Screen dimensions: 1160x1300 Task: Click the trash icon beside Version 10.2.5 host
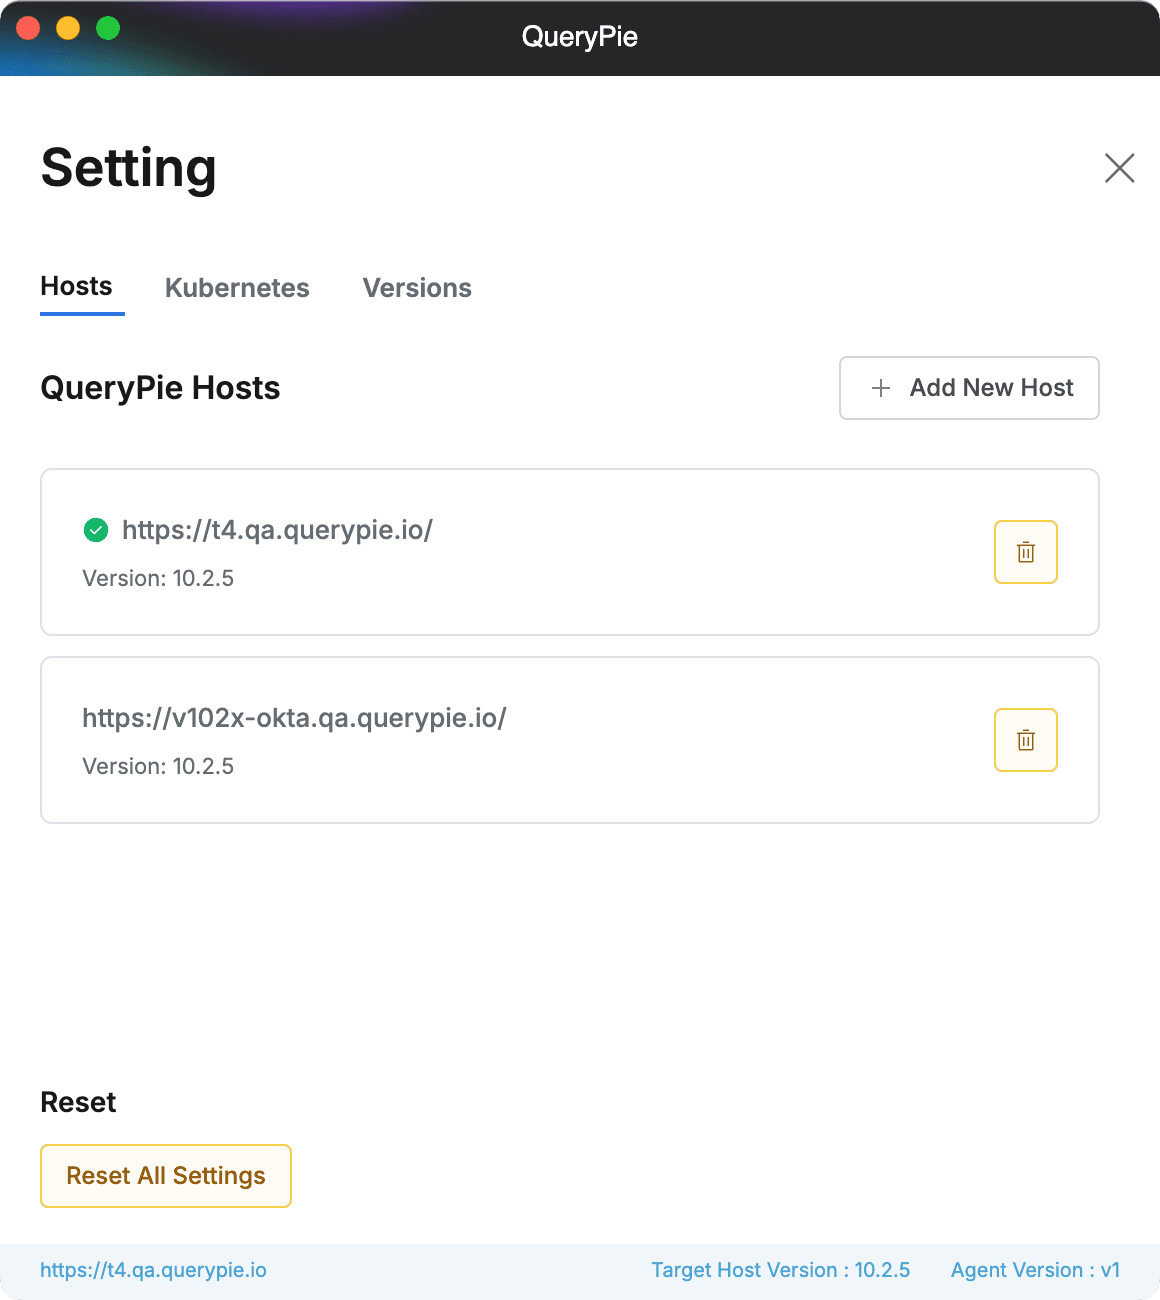click(x=1025, y=551)
